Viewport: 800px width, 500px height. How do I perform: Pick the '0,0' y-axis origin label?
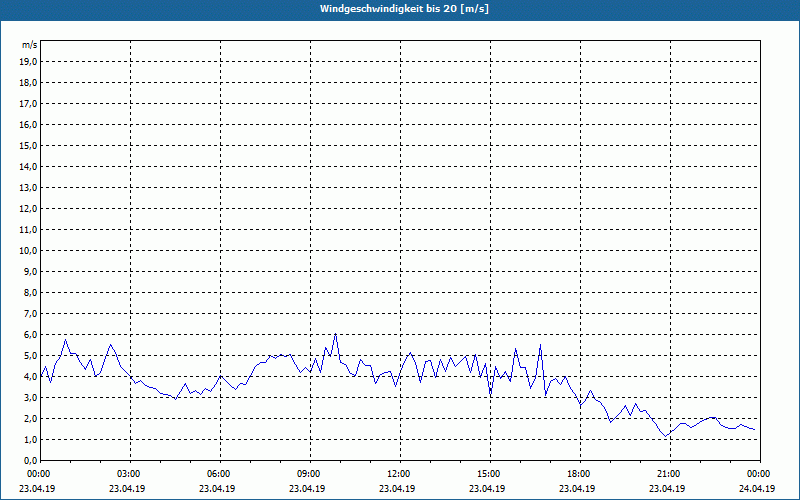click(x=30, y=460)
